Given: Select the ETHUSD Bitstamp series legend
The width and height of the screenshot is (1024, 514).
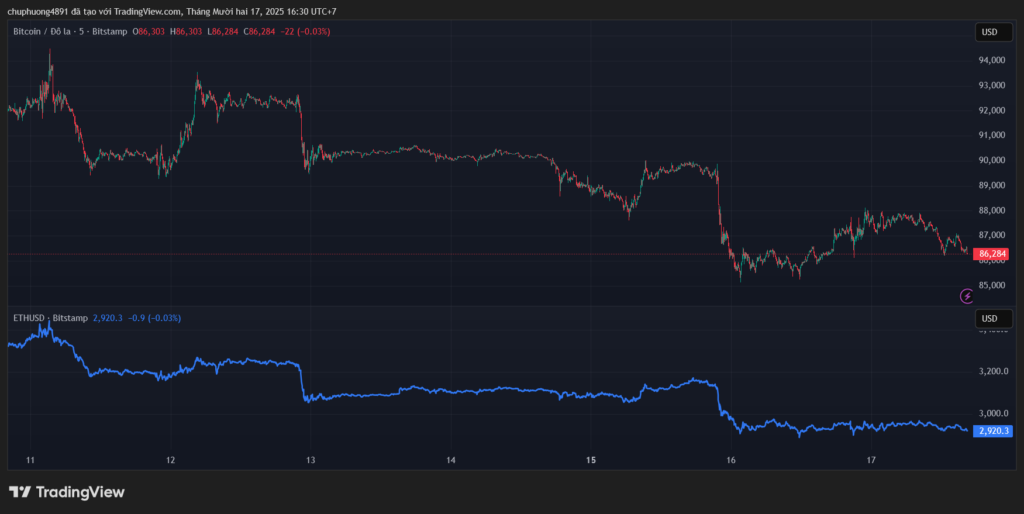Looking at the screenshot, I should 50,318.
